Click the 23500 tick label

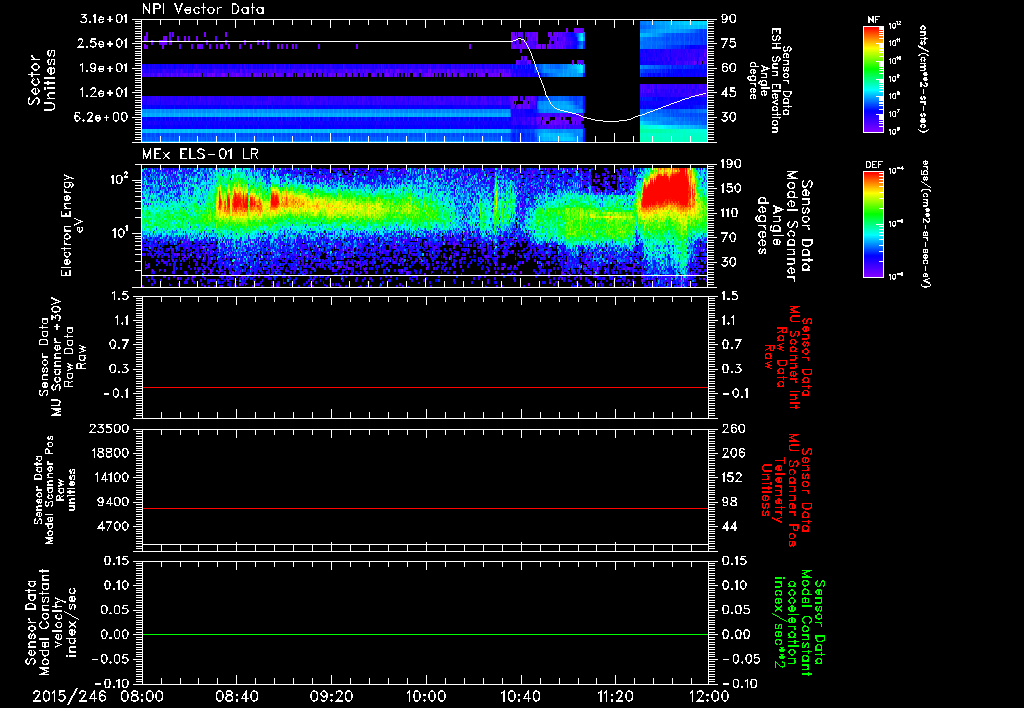click(x=109, y=428)
